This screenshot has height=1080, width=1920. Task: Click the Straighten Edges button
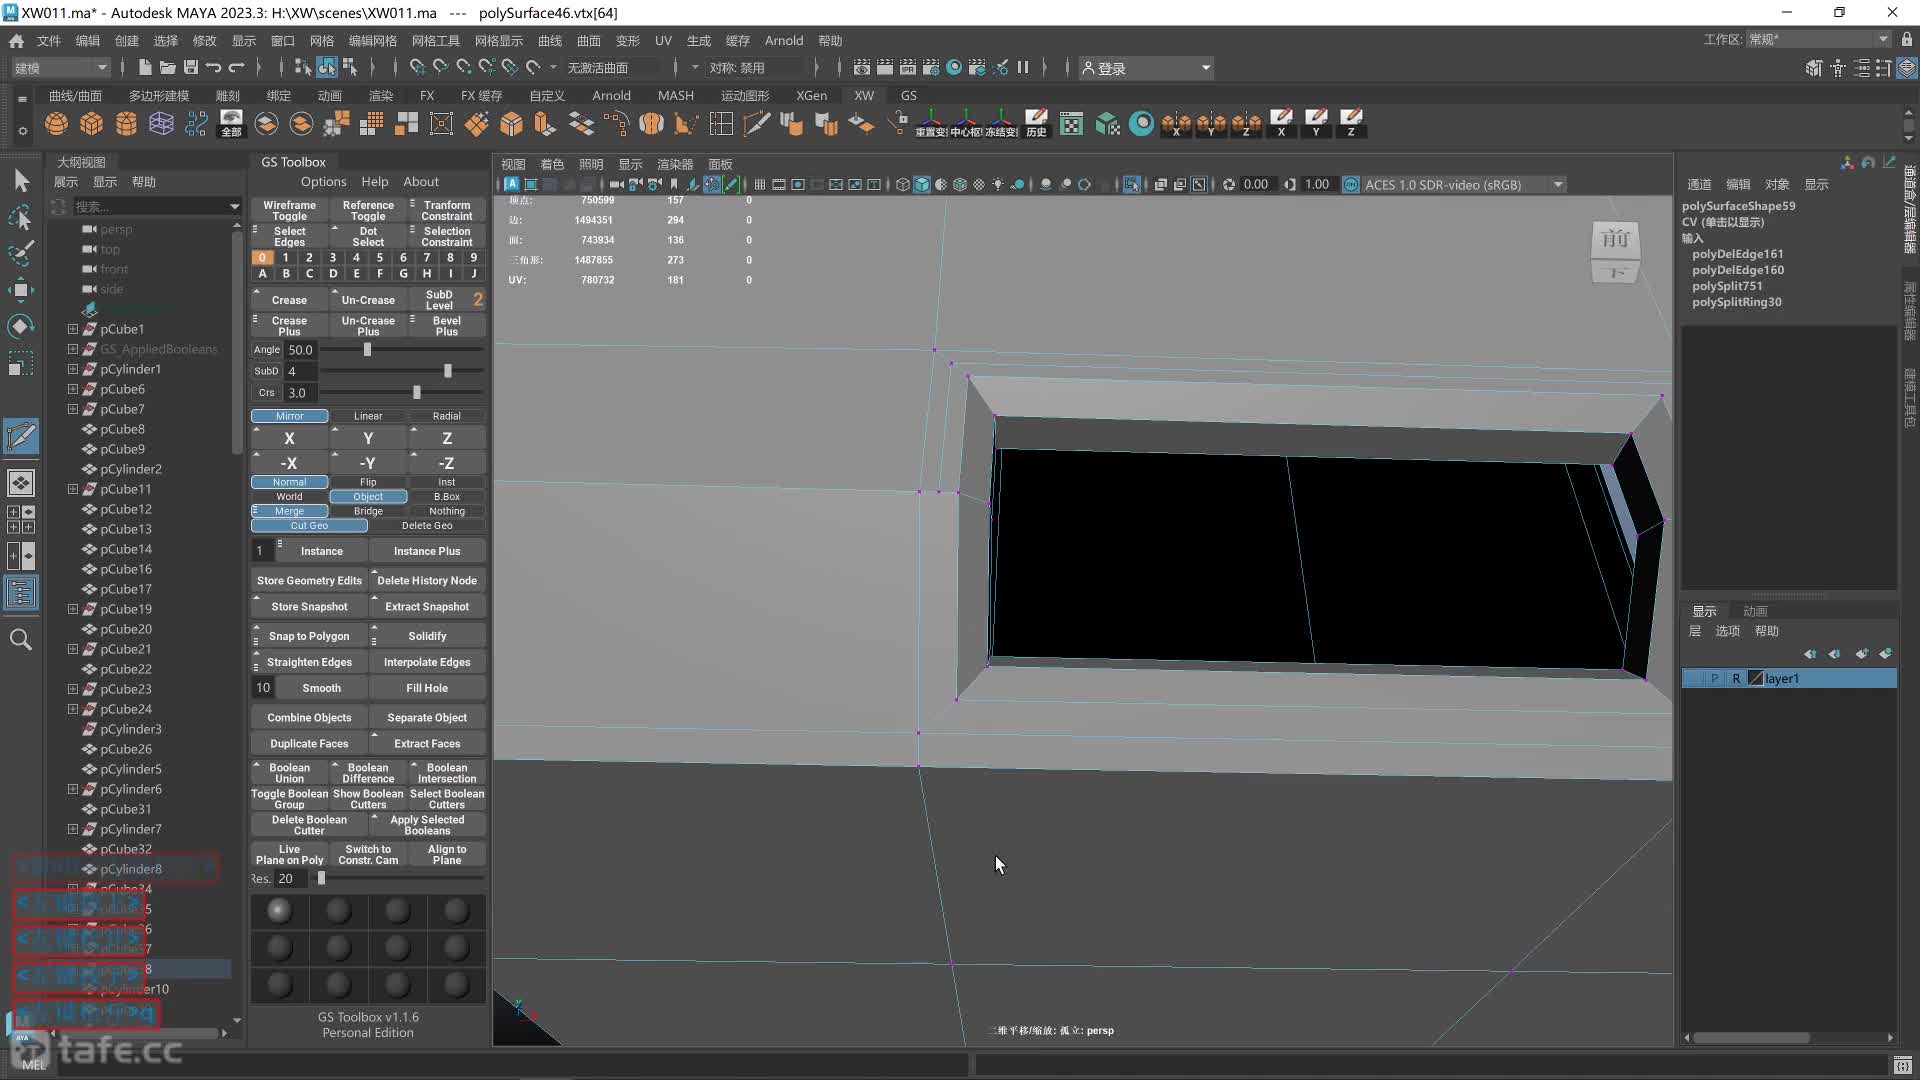(x=309, y=662)
